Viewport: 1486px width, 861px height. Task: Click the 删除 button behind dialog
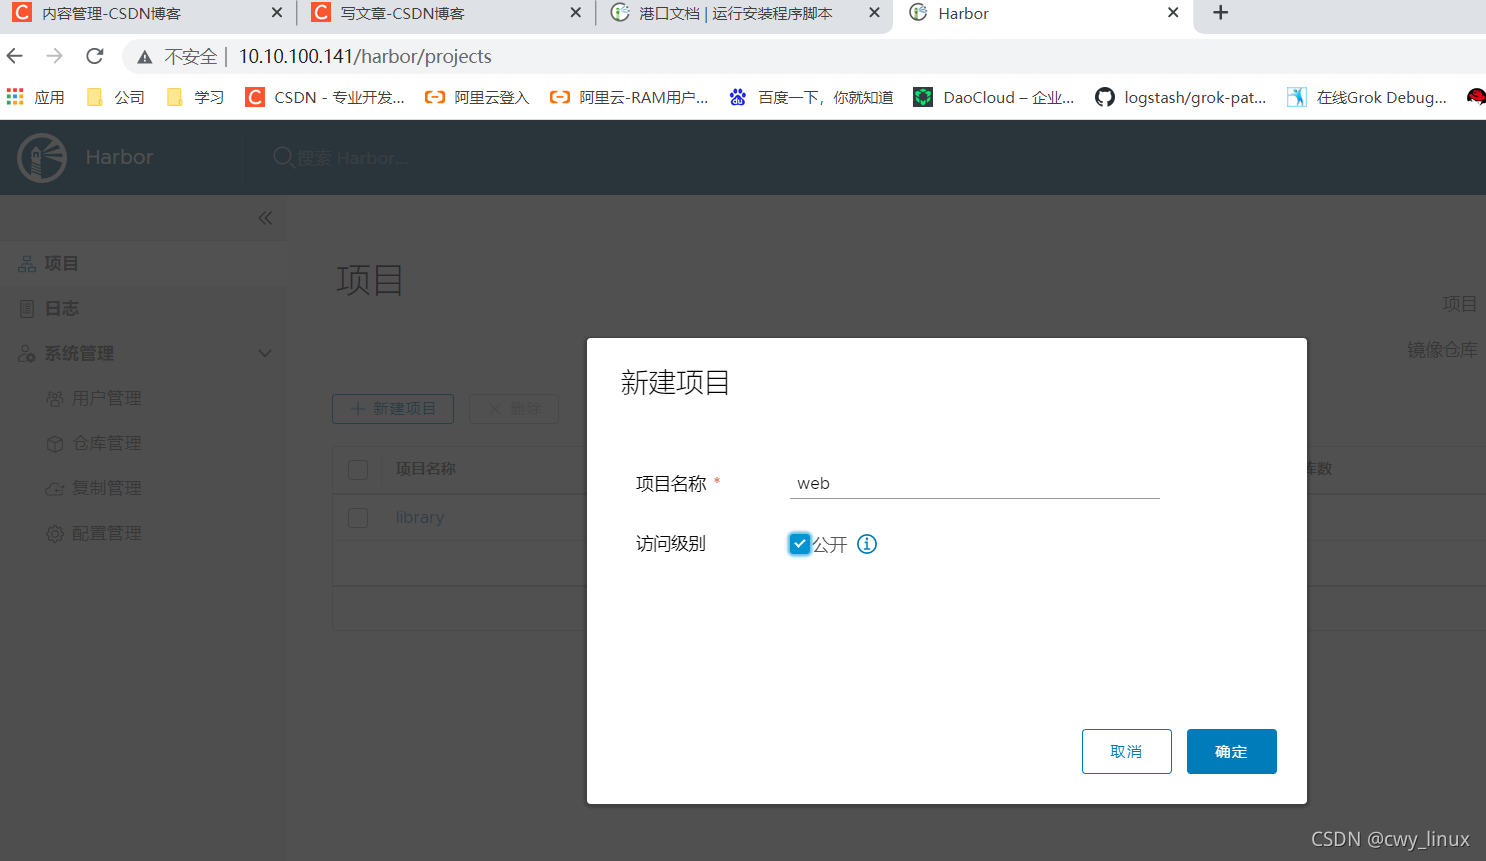pos(514,409)
